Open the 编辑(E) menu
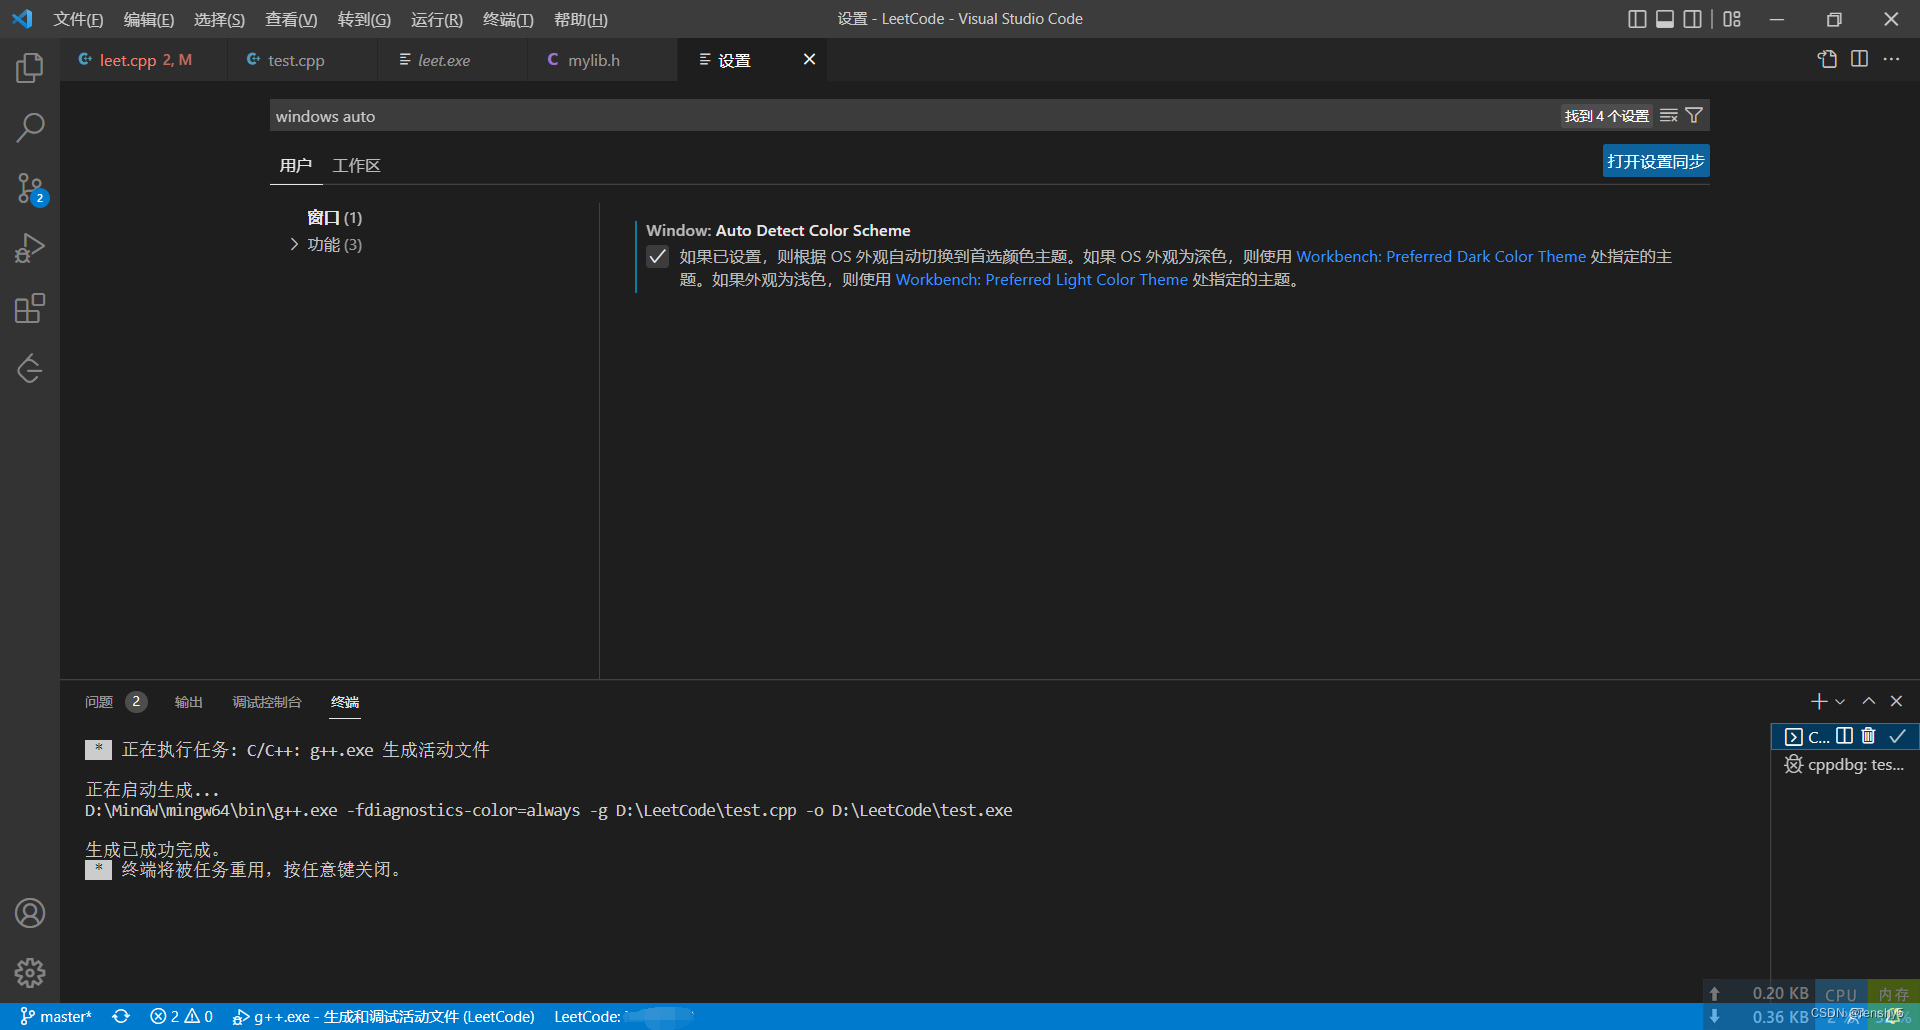This screenshot has height=1030, width=1920. coord(149,19)
